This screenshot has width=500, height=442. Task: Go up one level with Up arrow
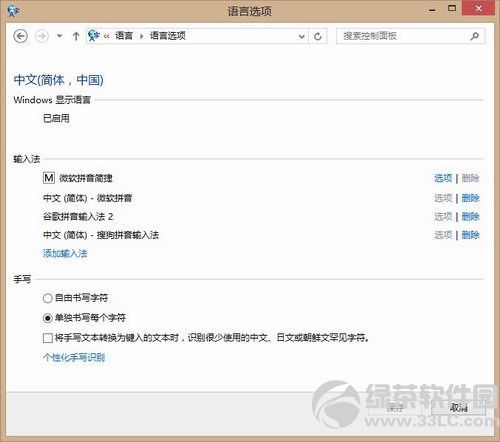(x=76, y=36)
